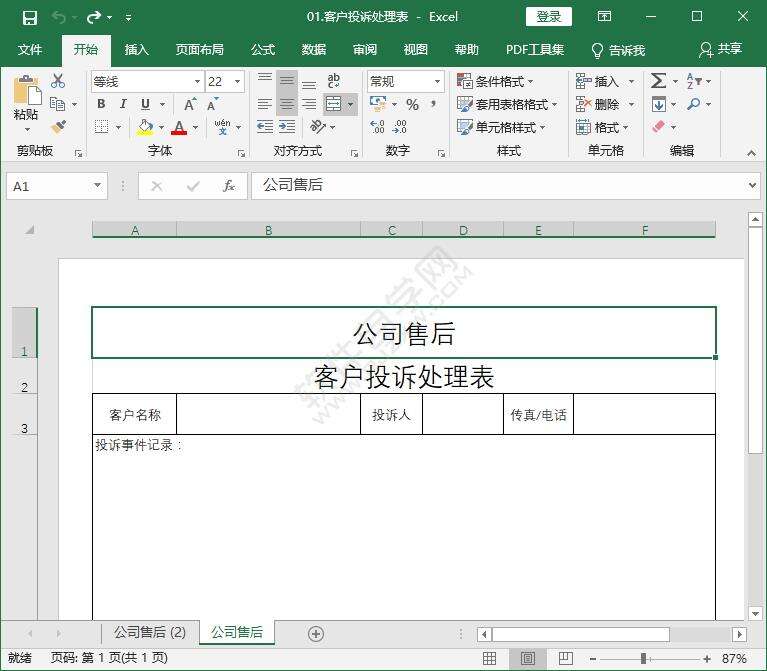Click the 登录 sign-in button

click(548, 16)
